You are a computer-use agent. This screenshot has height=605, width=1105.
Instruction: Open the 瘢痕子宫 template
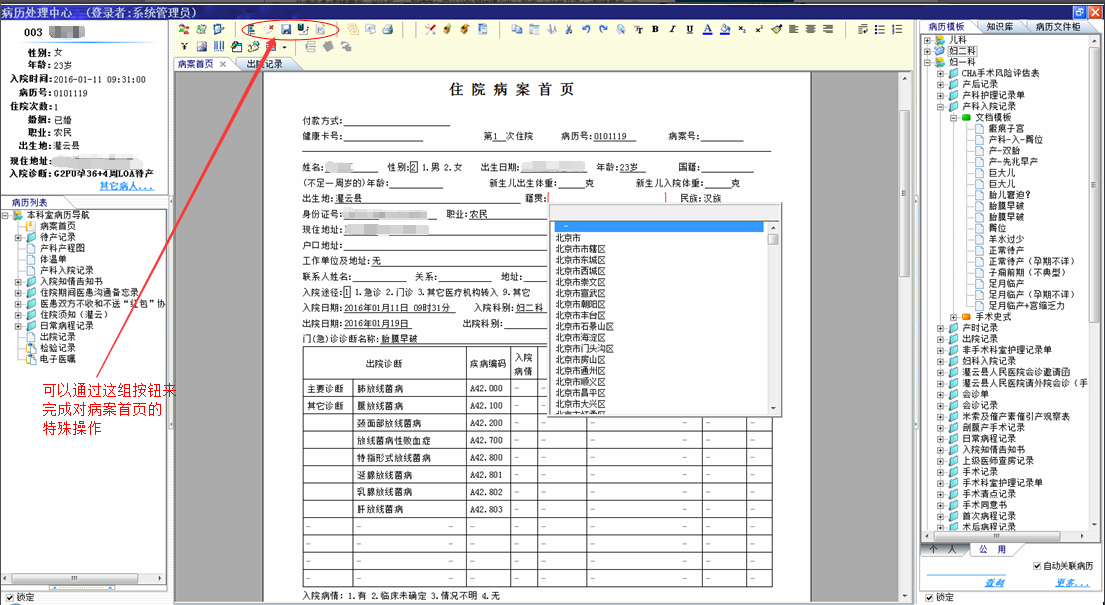tap(1006, 128)
